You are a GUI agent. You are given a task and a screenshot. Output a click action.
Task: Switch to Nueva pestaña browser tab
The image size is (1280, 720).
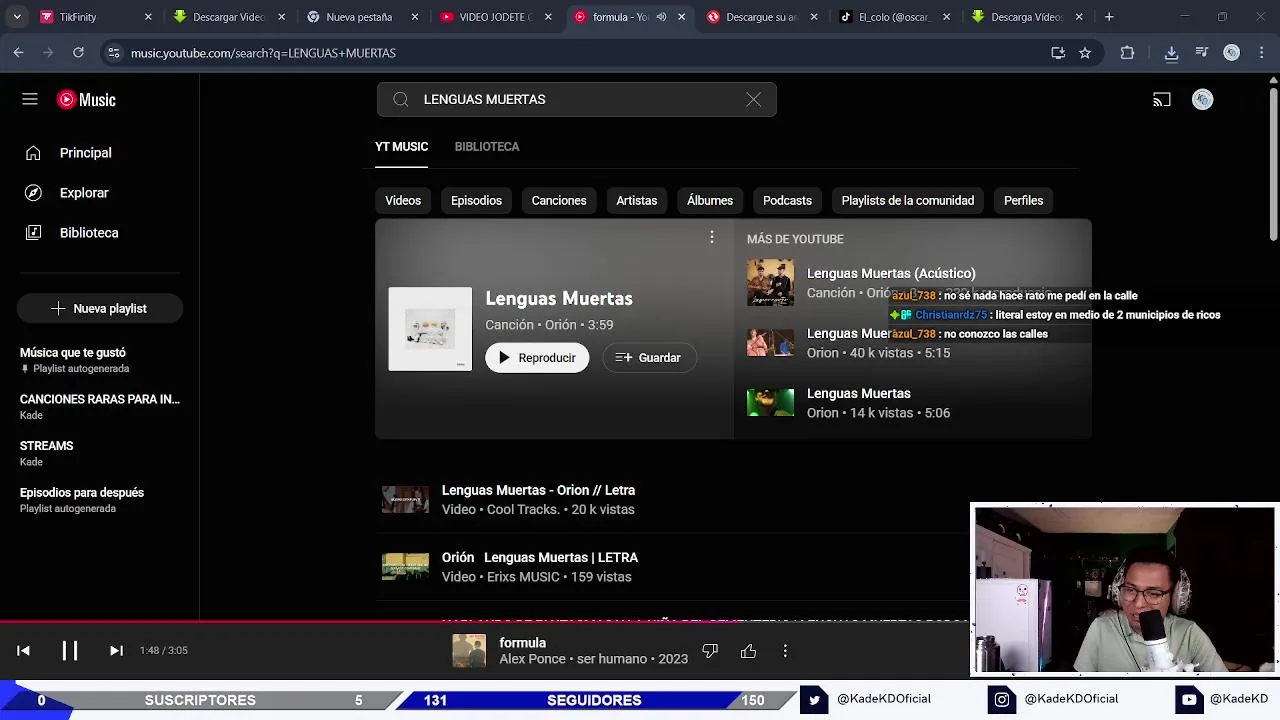(362, 17)
